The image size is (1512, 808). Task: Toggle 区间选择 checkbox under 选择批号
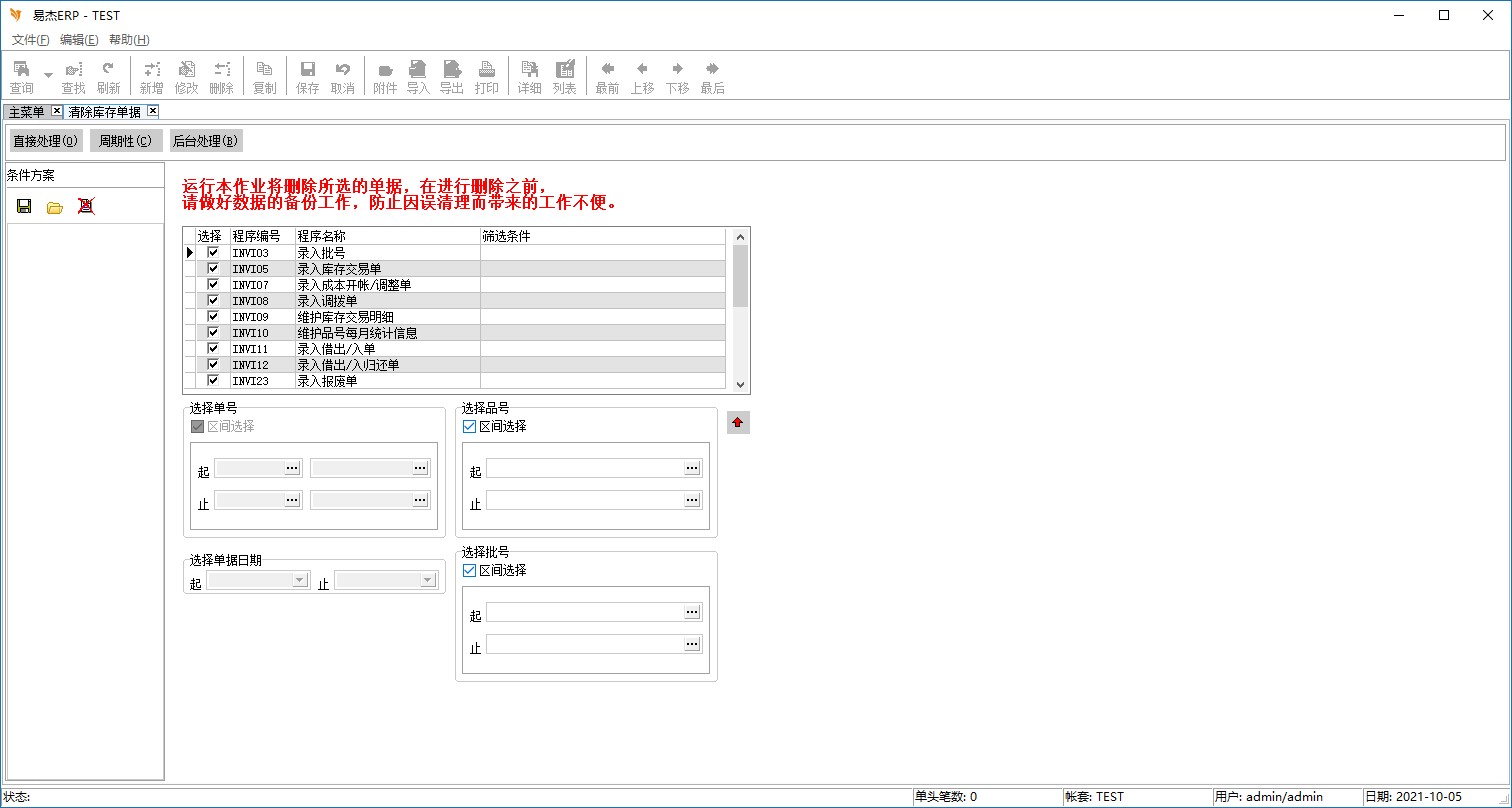point(470,570)
